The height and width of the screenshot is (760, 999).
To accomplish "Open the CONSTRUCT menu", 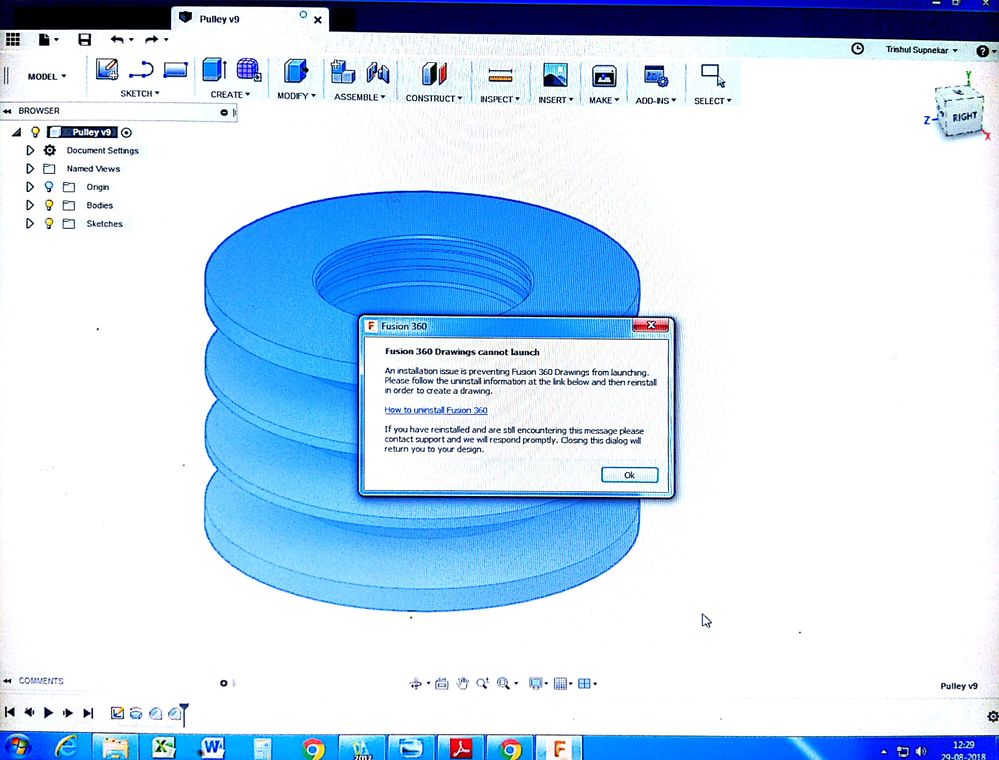I will pos(434,98).
